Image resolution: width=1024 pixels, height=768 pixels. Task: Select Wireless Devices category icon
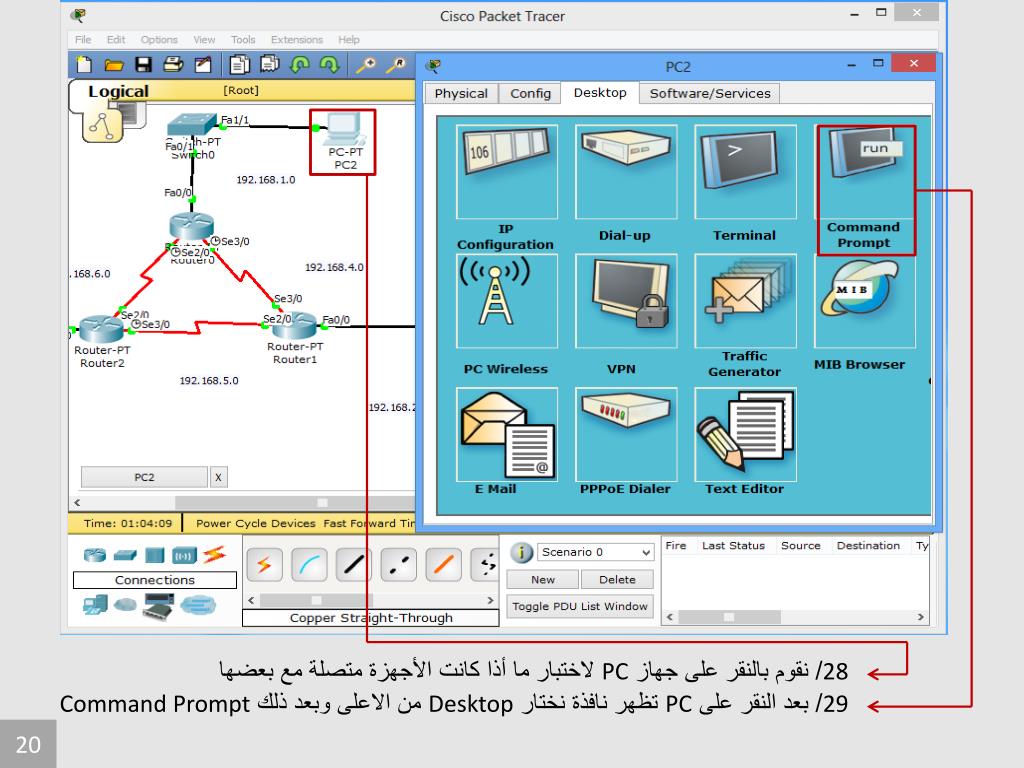pyautogui.click(x=184, y=556)
